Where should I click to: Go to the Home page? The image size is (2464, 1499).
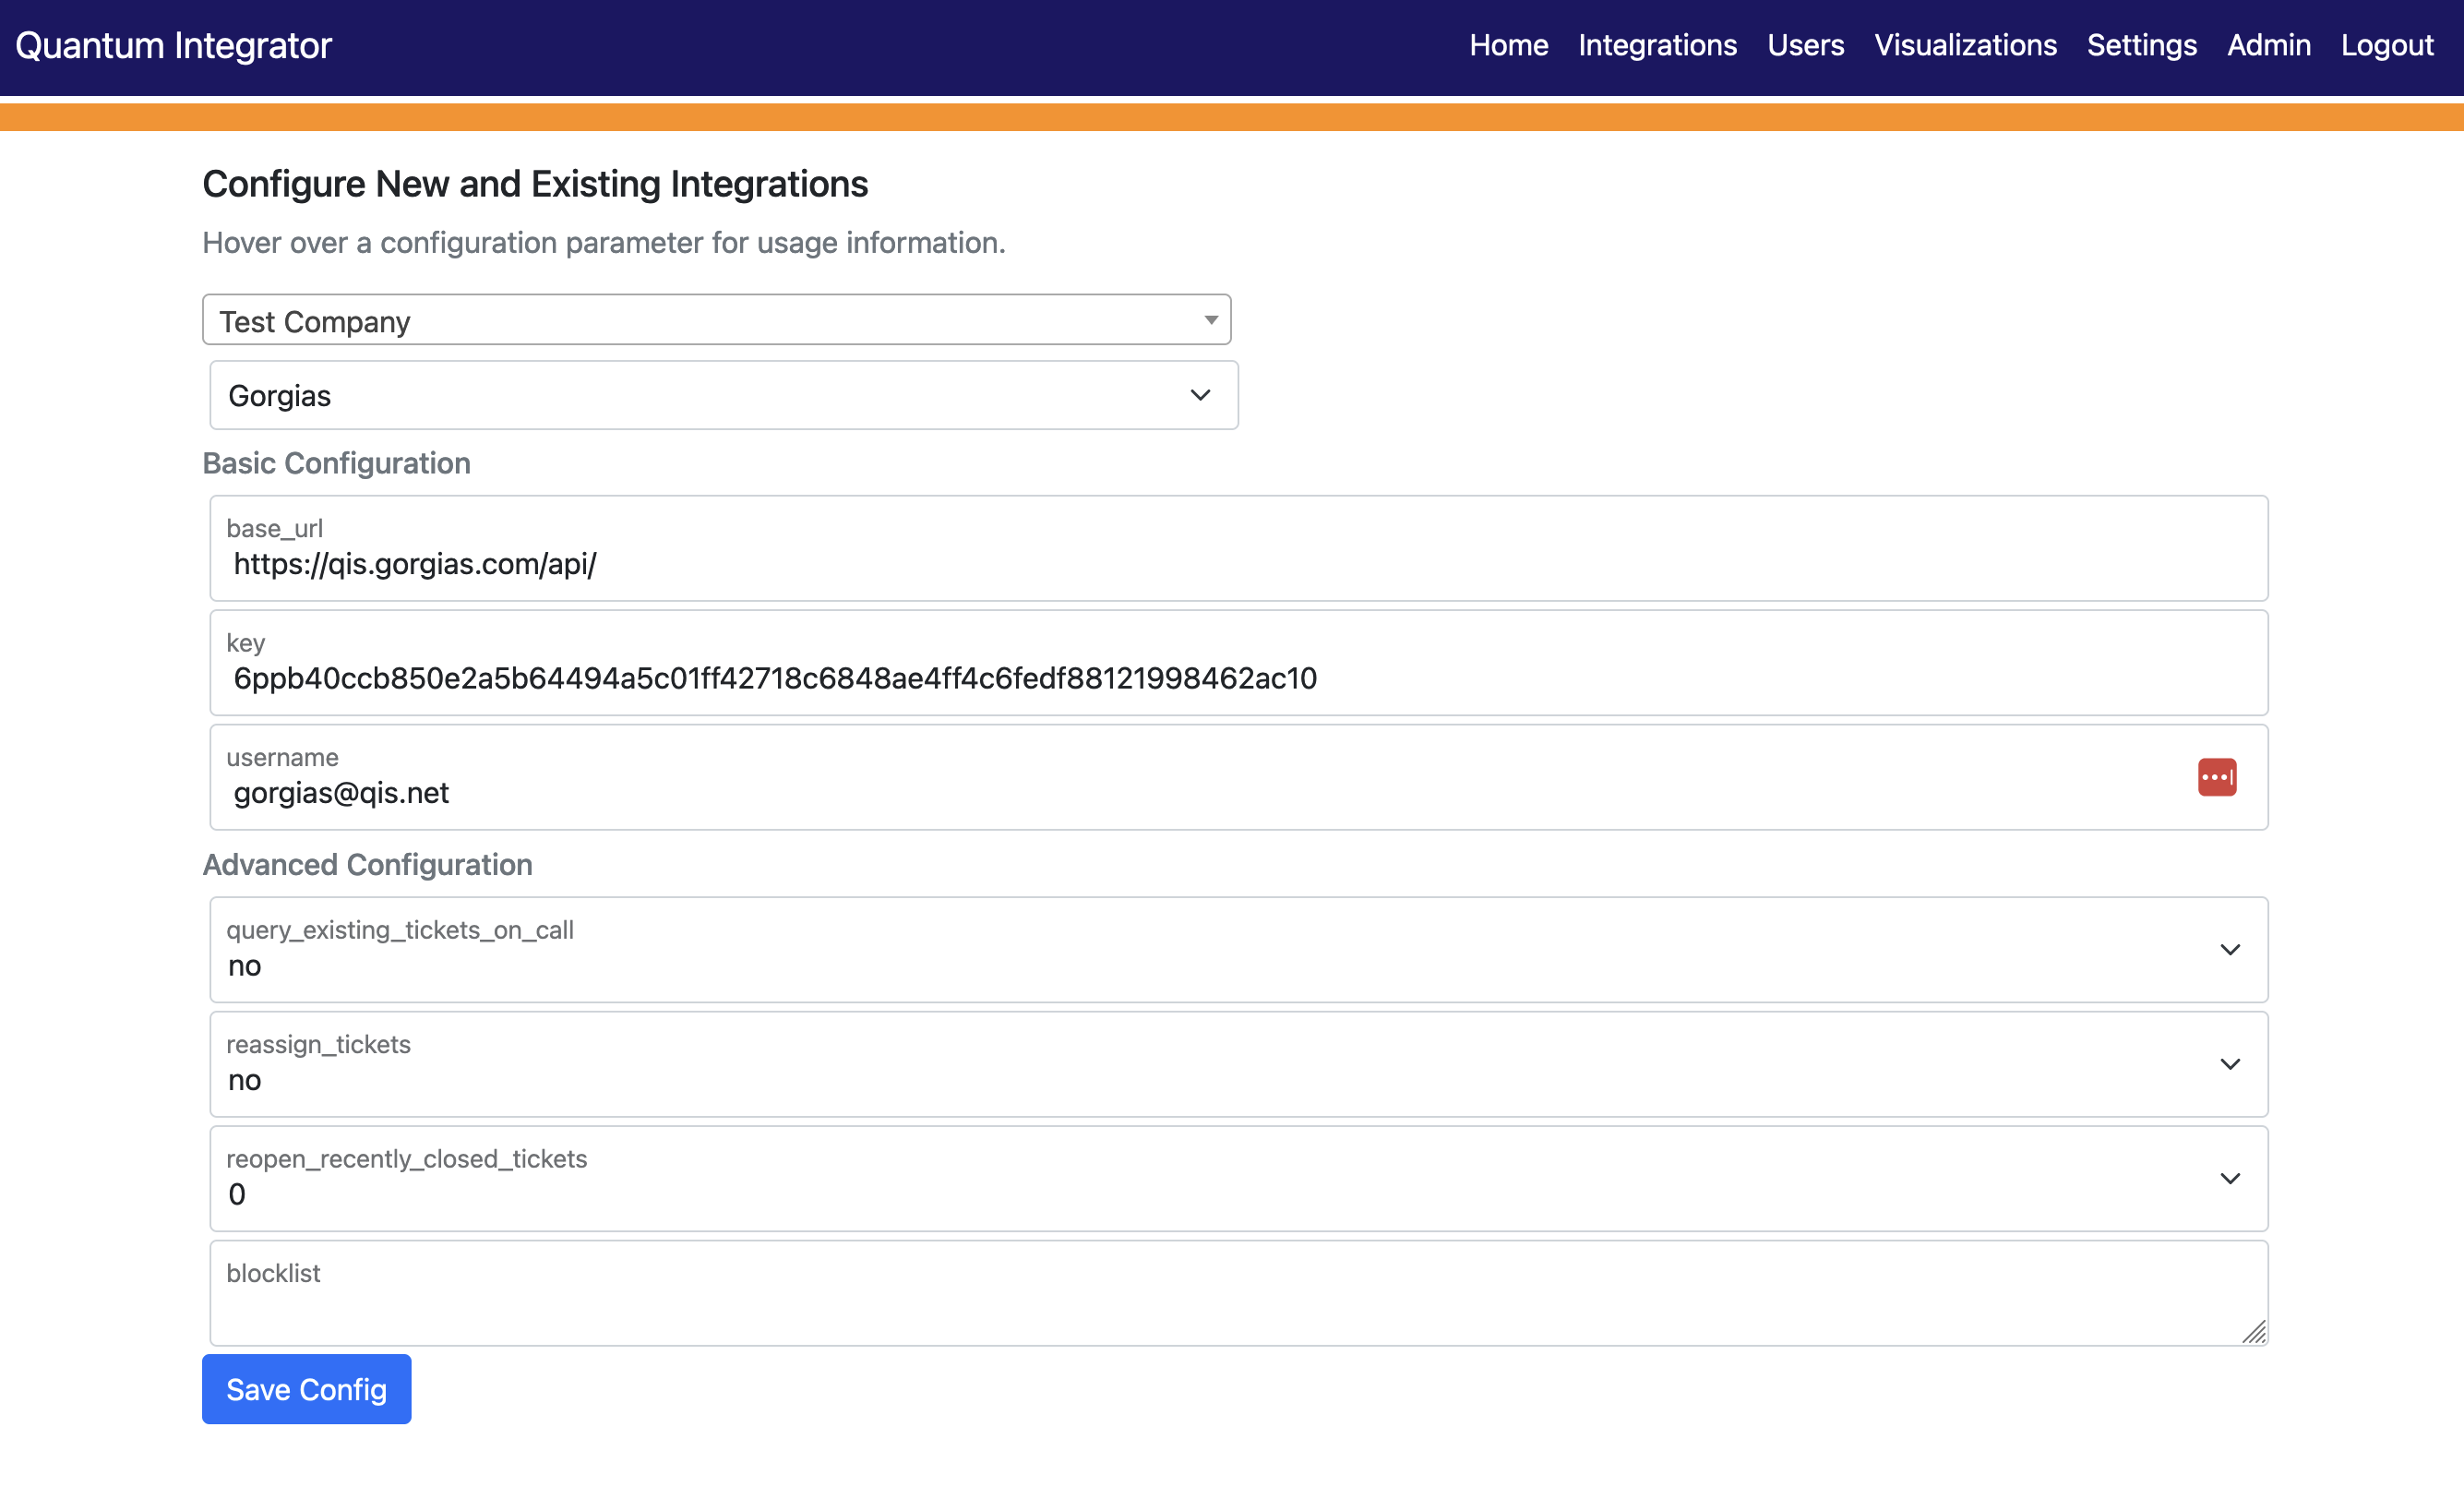click(x=1508, y=46)
